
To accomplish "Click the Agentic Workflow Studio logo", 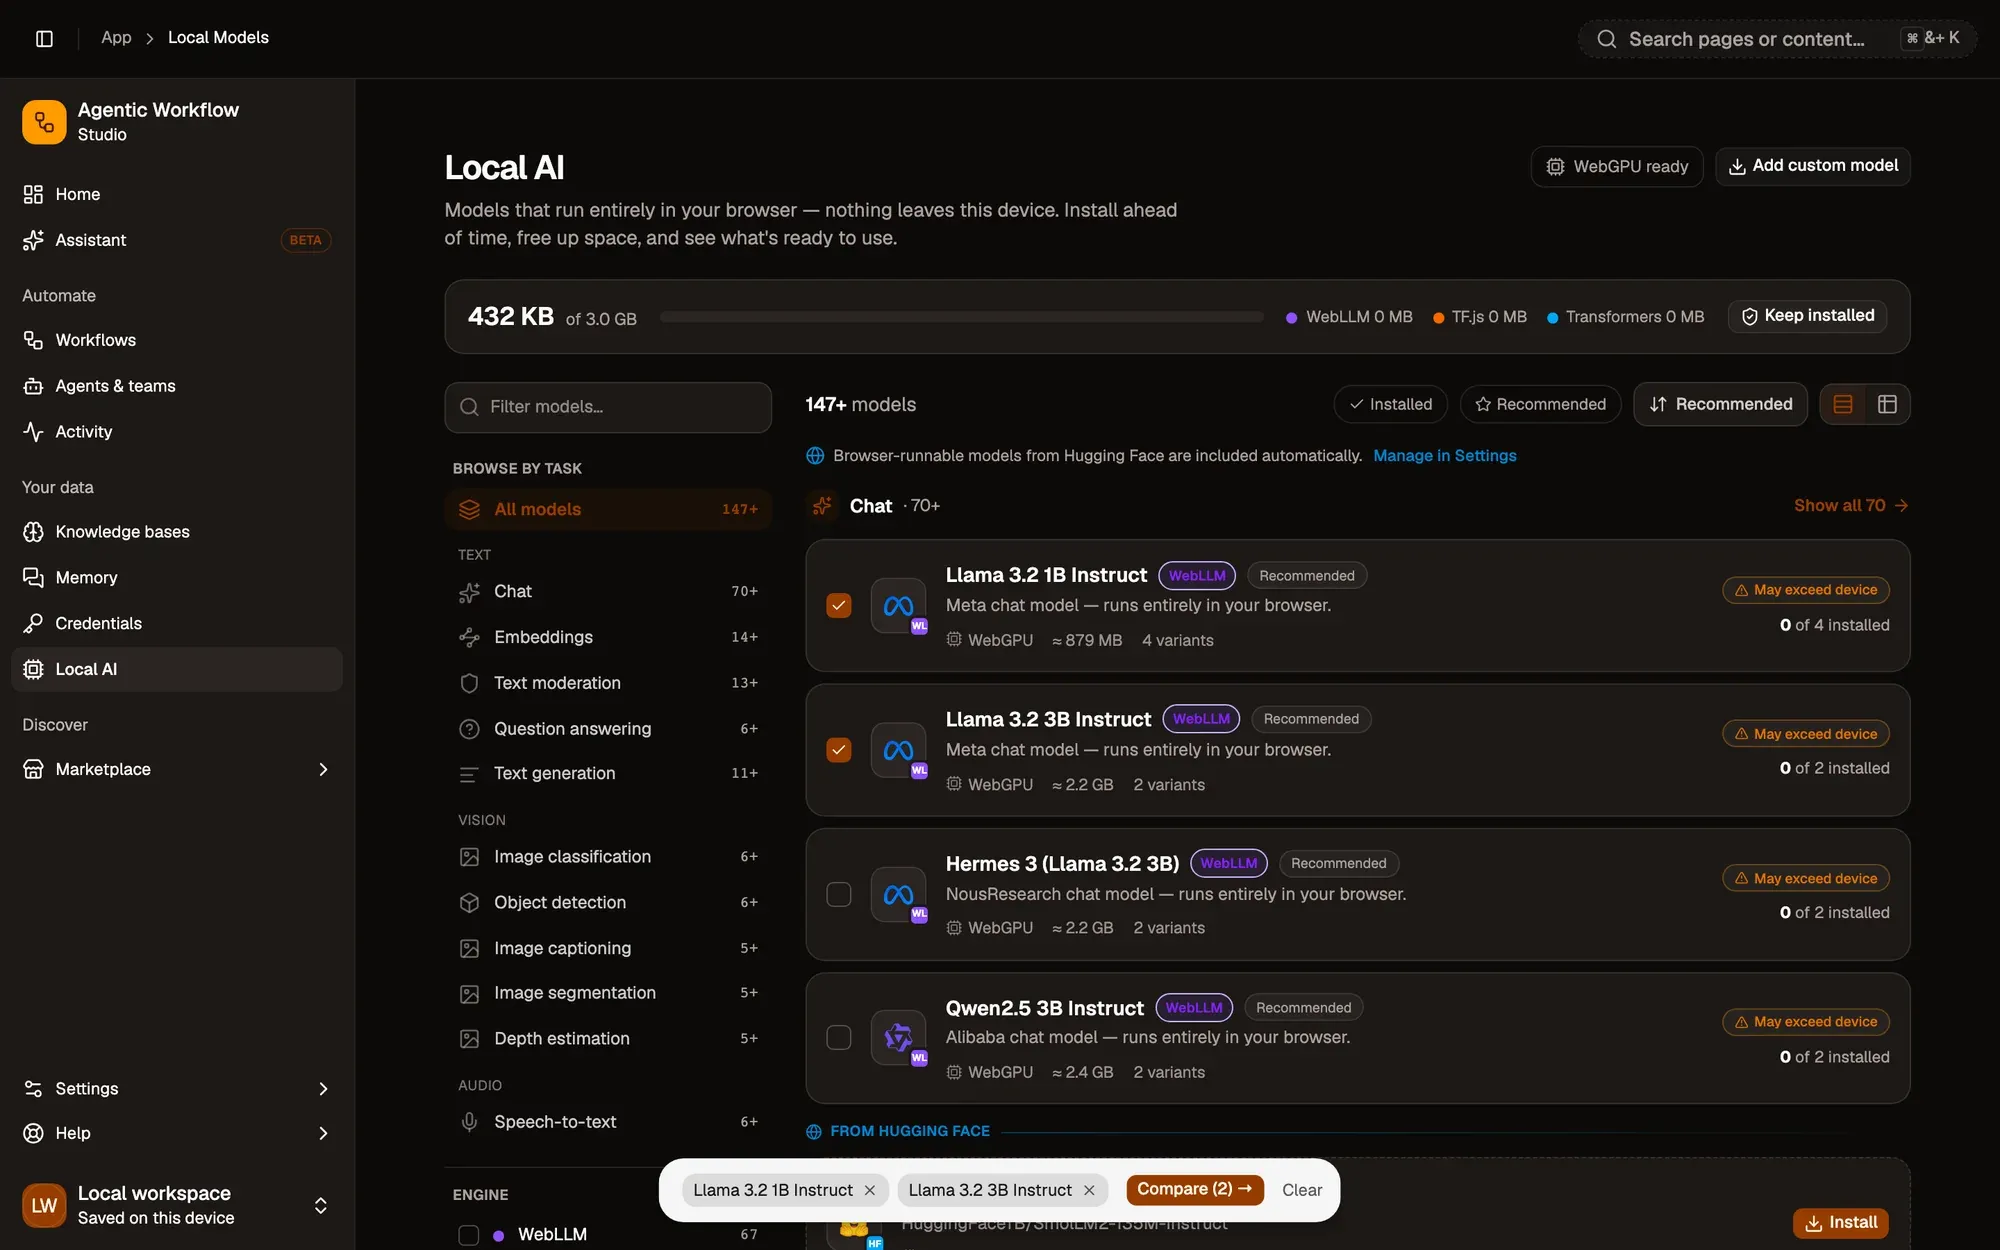I will pos(44,122).
